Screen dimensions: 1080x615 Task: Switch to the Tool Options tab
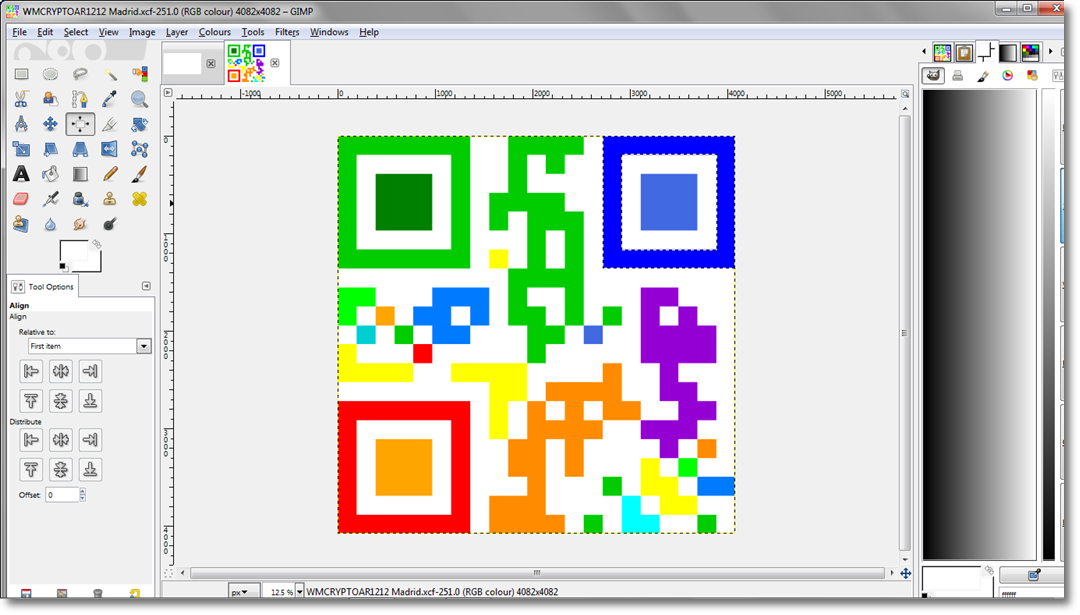point(43,286)
